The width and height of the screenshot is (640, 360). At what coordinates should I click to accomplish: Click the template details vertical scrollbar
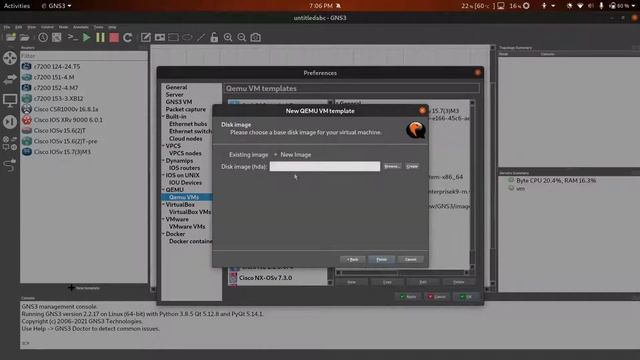472,186
